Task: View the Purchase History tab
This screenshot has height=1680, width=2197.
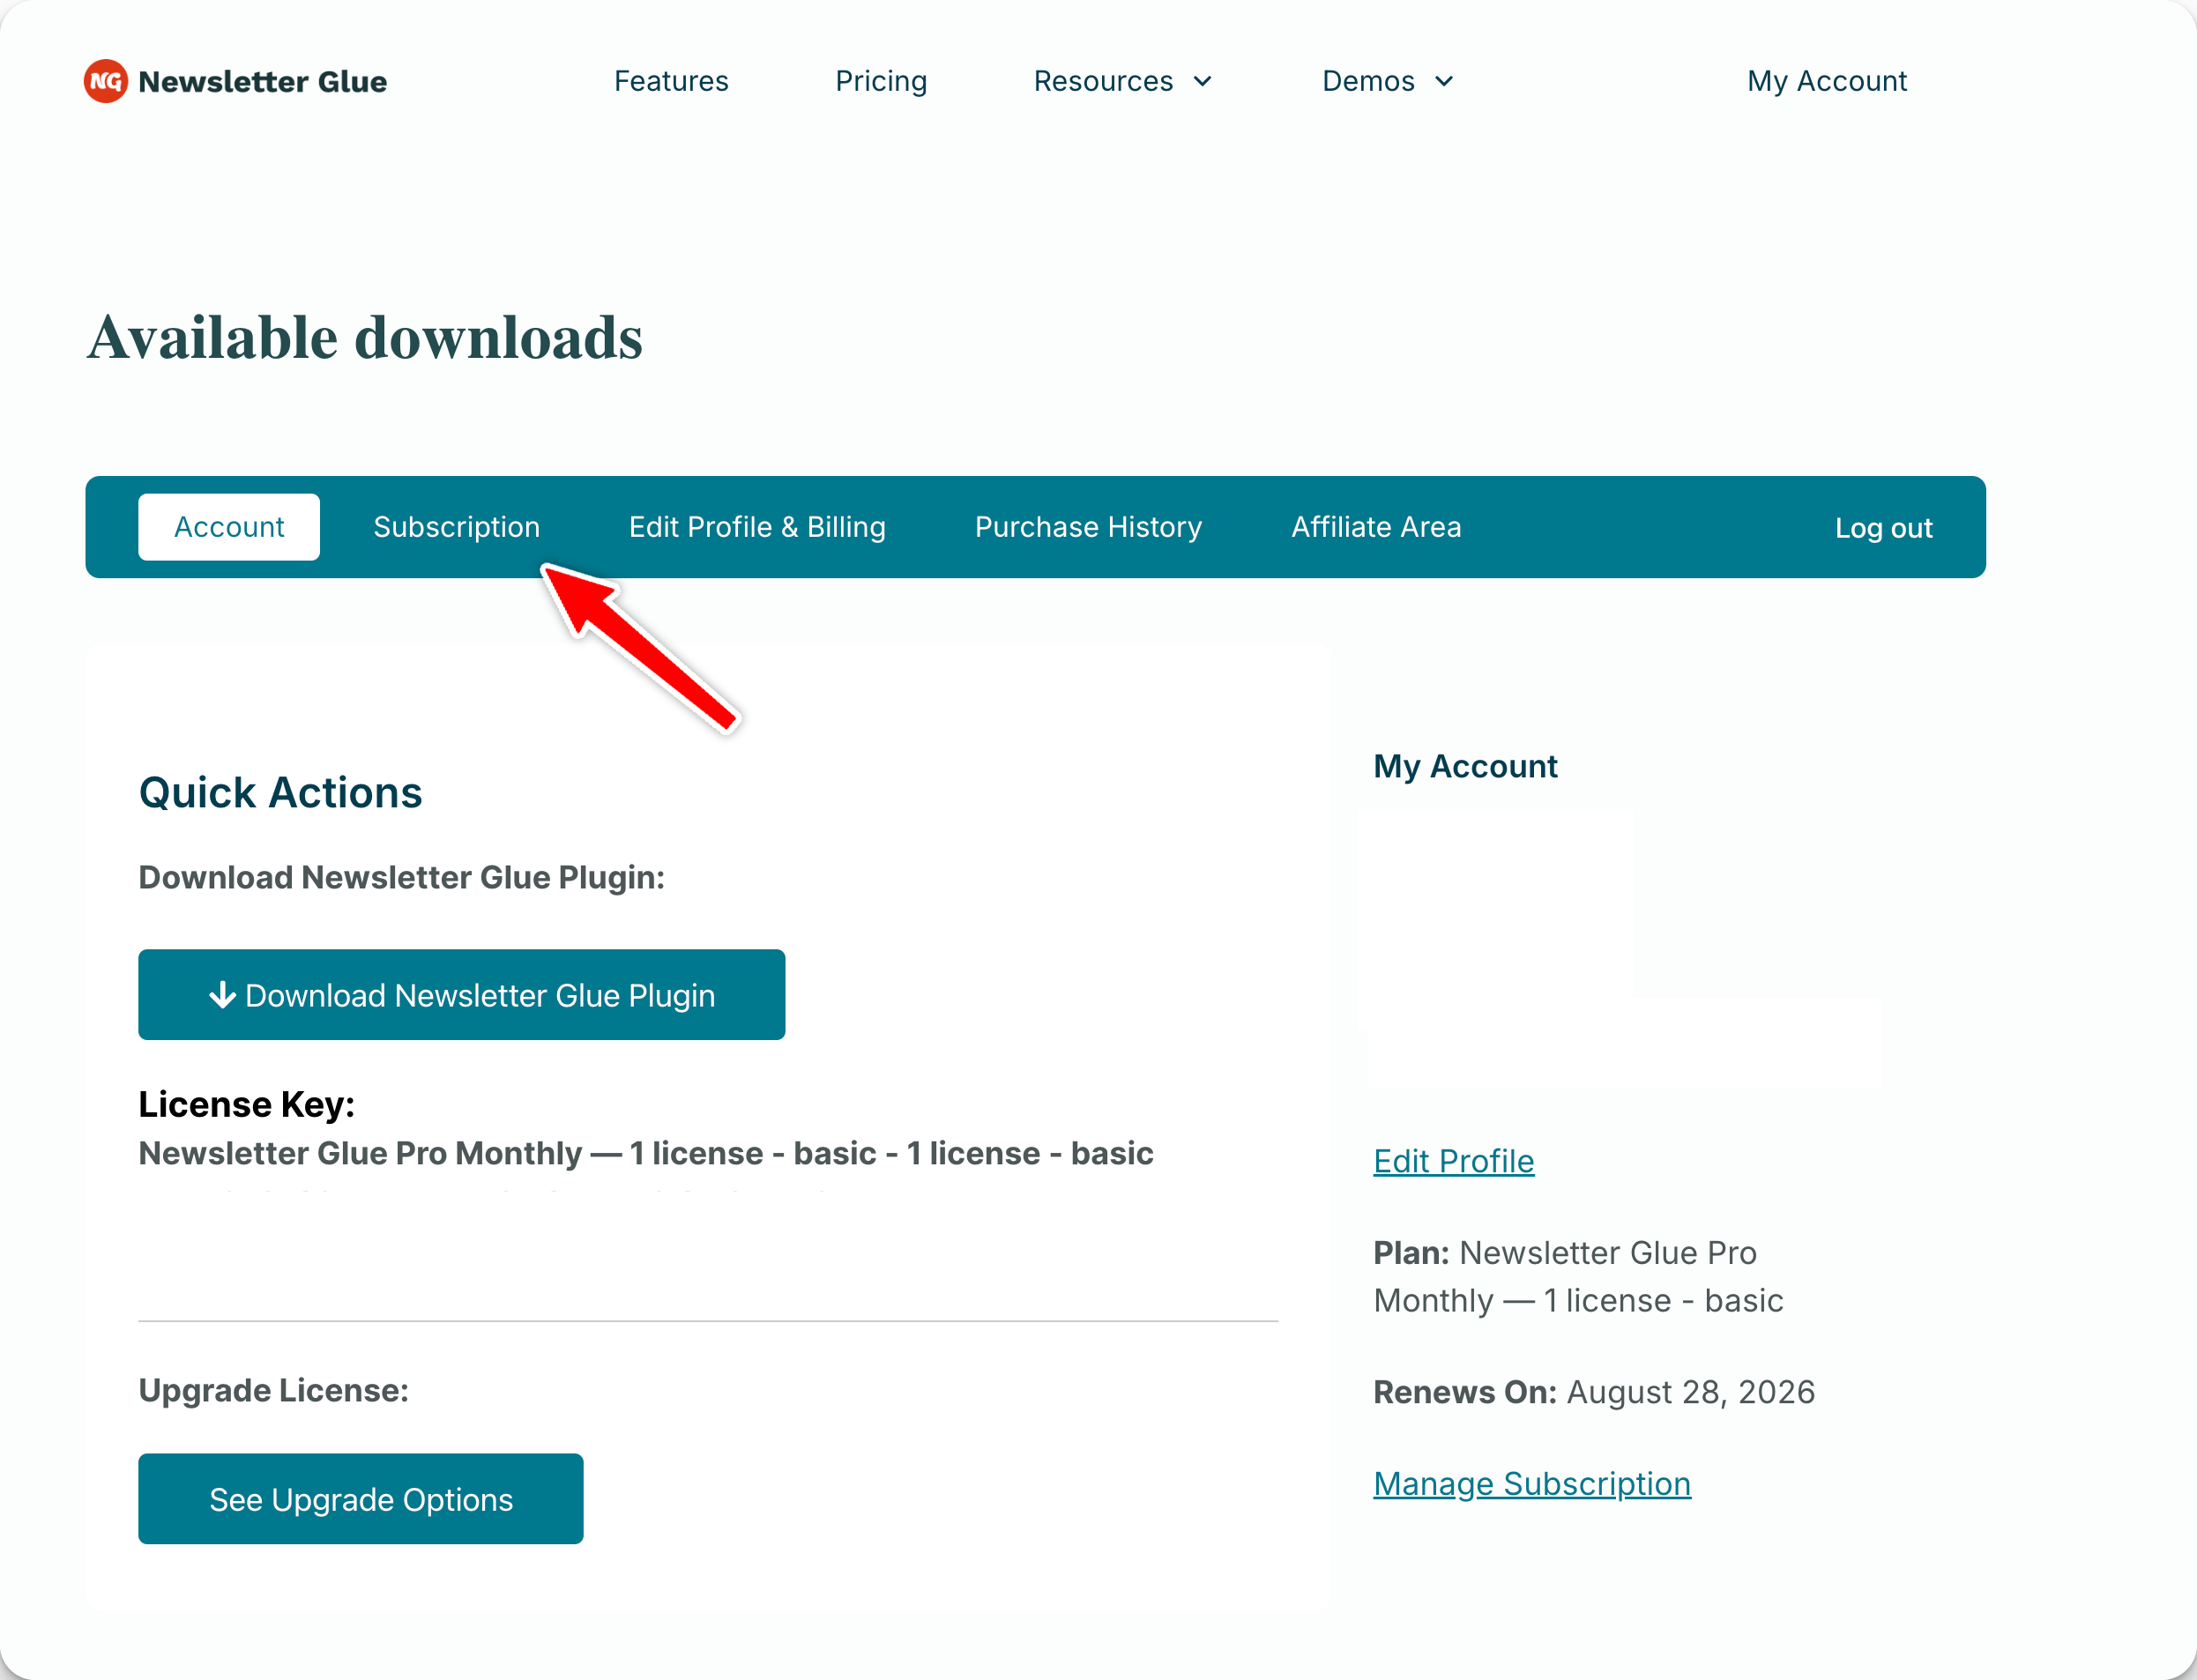Action: pos(1088,527)
